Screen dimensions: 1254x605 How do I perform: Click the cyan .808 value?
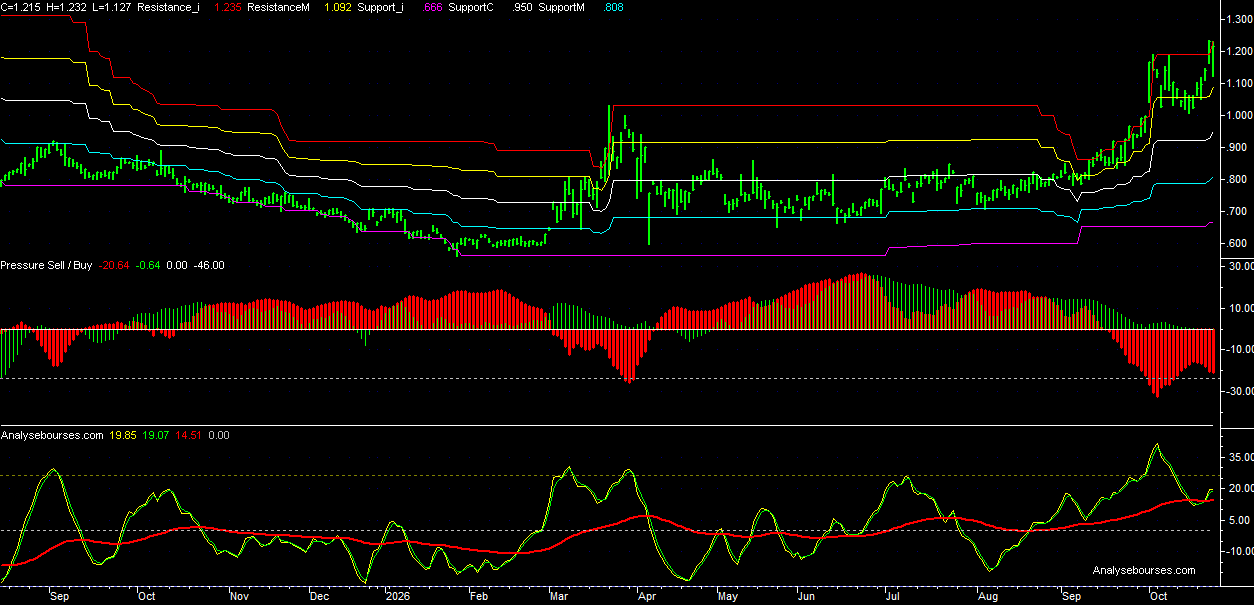(611, 6)
